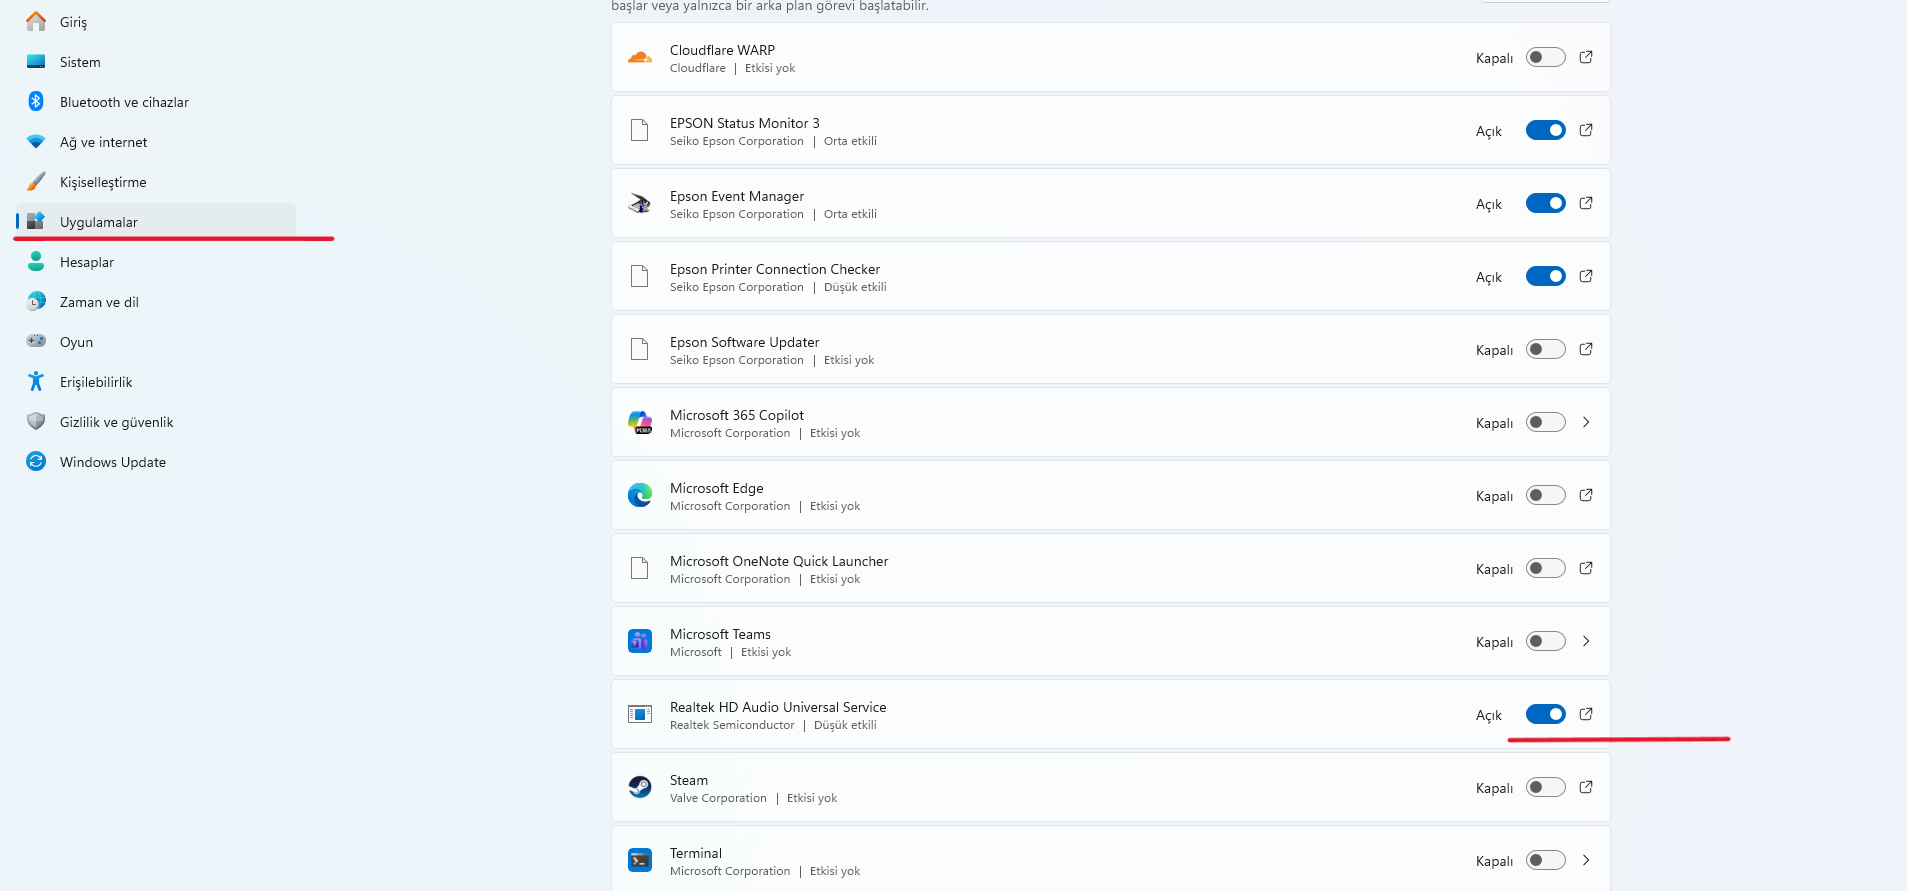The width and height of the screenshot is (1907, 891).
Task: Select Oyun in the sidebar
Action: pos(156,342)
